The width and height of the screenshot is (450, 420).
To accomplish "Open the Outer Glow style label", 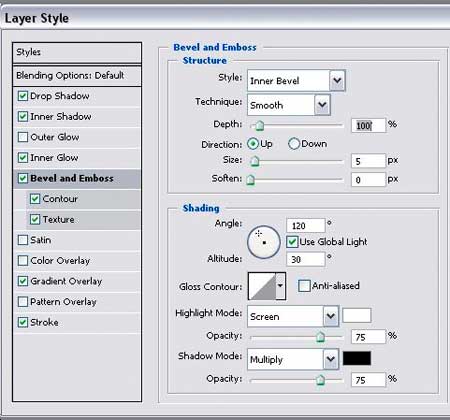I will pyautogui.click(x=55, y=137).
